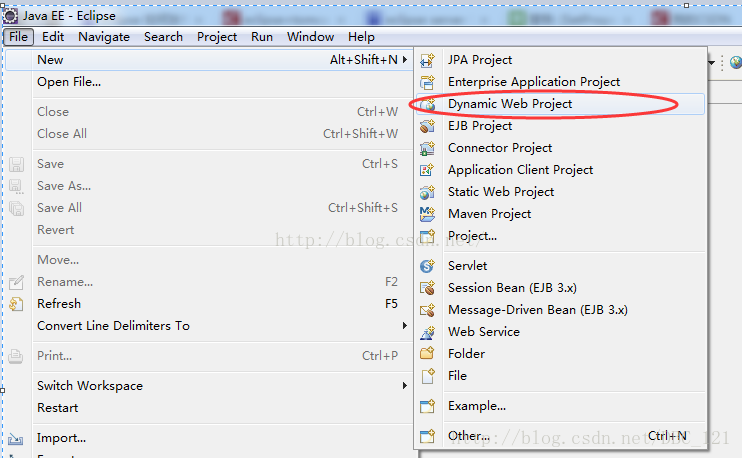The height and width of the screenshot is (458, 742).
Task: Open the toolbar dropdown arrow beside the globe
Action: (x=711, y=62)
